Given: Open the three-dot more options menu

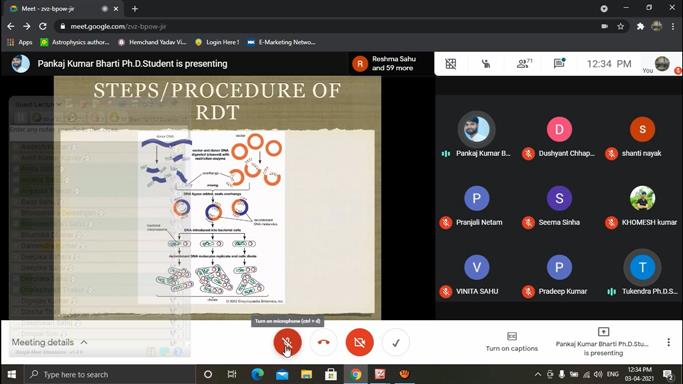Looking at the screenshot, I should (669, 342).
